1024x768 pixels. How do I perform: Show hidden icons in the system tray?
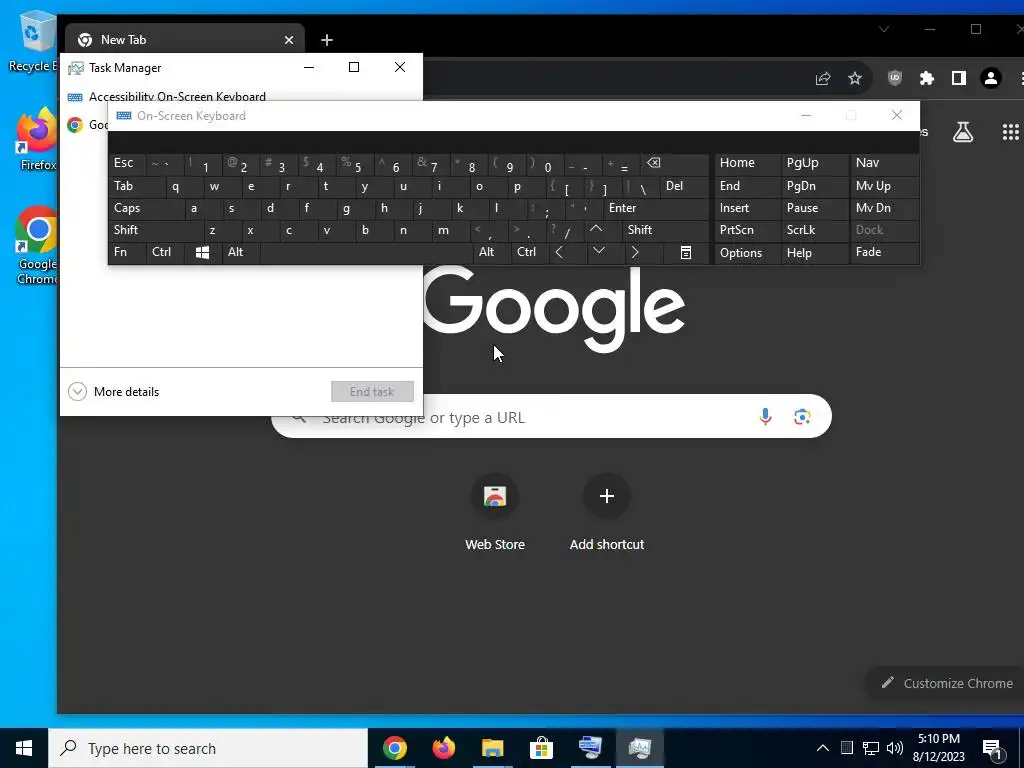823,748
